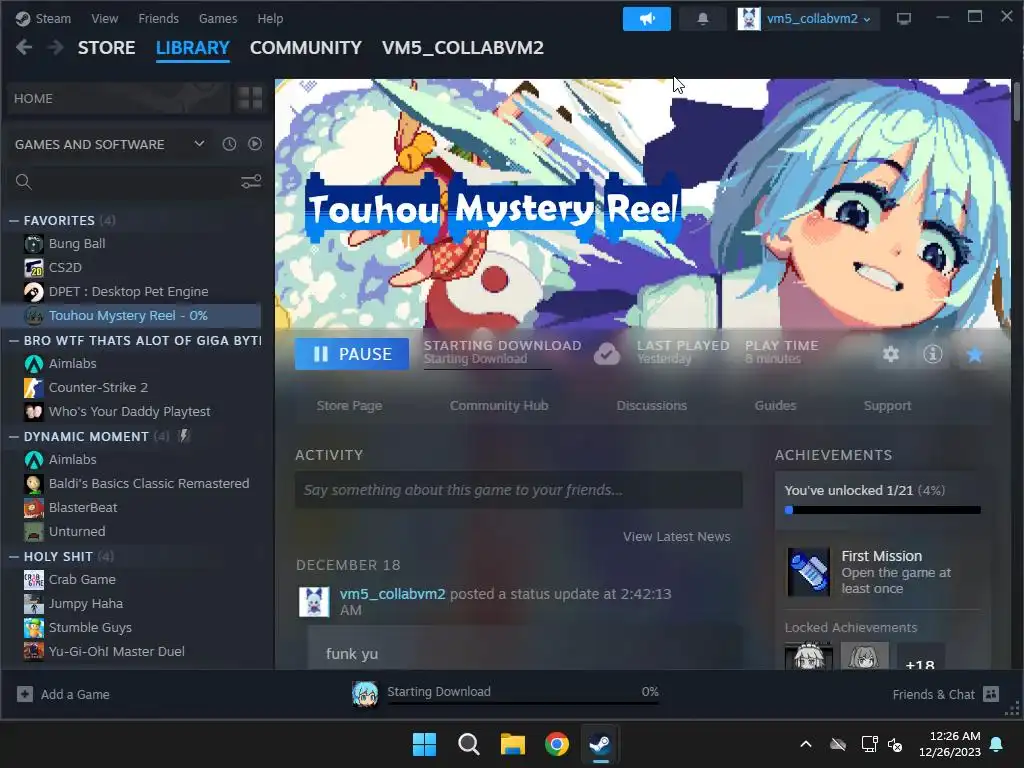Open the Steam menu
Viewport: 1024px width, 768px height.
pos(44,18)
